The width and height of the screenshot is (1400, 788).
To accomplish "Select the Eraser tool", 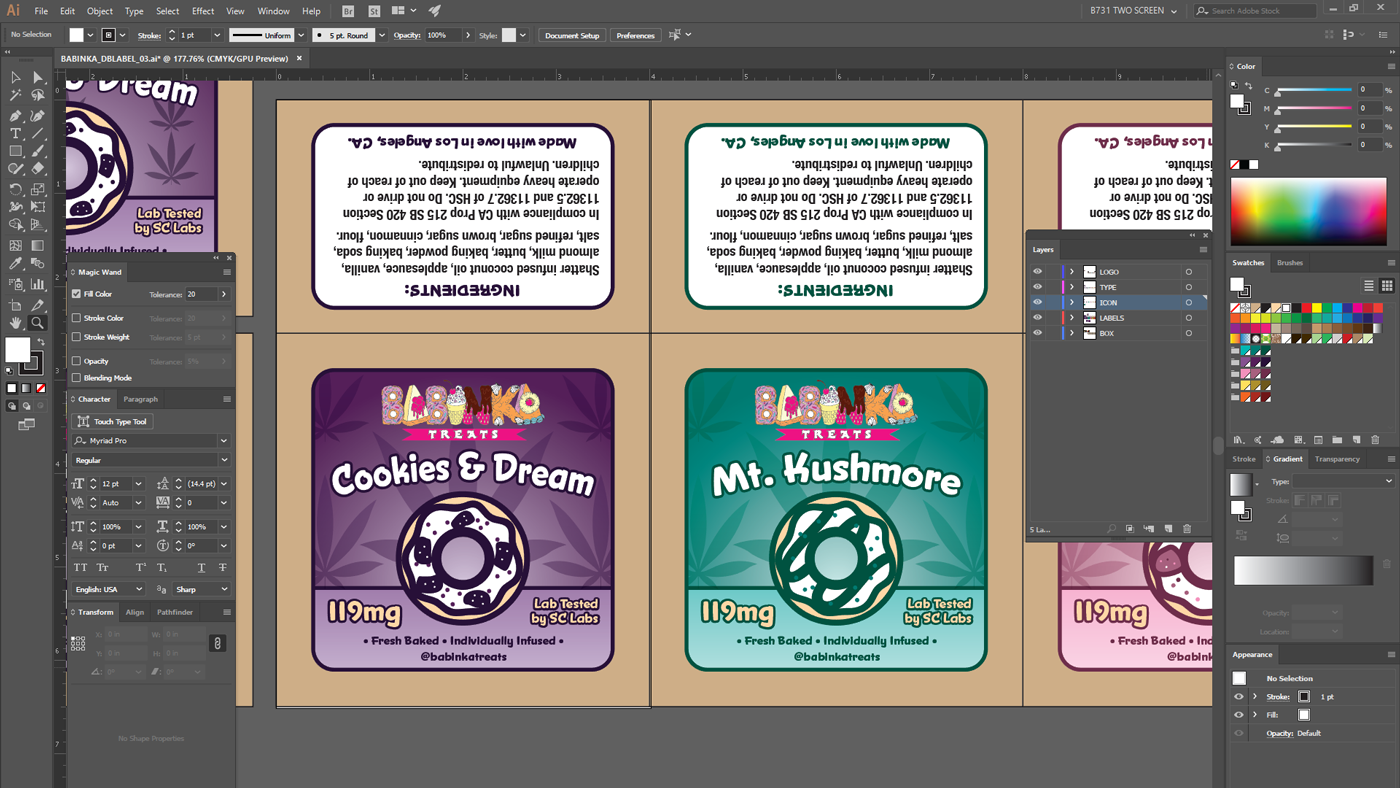I will (38, 170).
